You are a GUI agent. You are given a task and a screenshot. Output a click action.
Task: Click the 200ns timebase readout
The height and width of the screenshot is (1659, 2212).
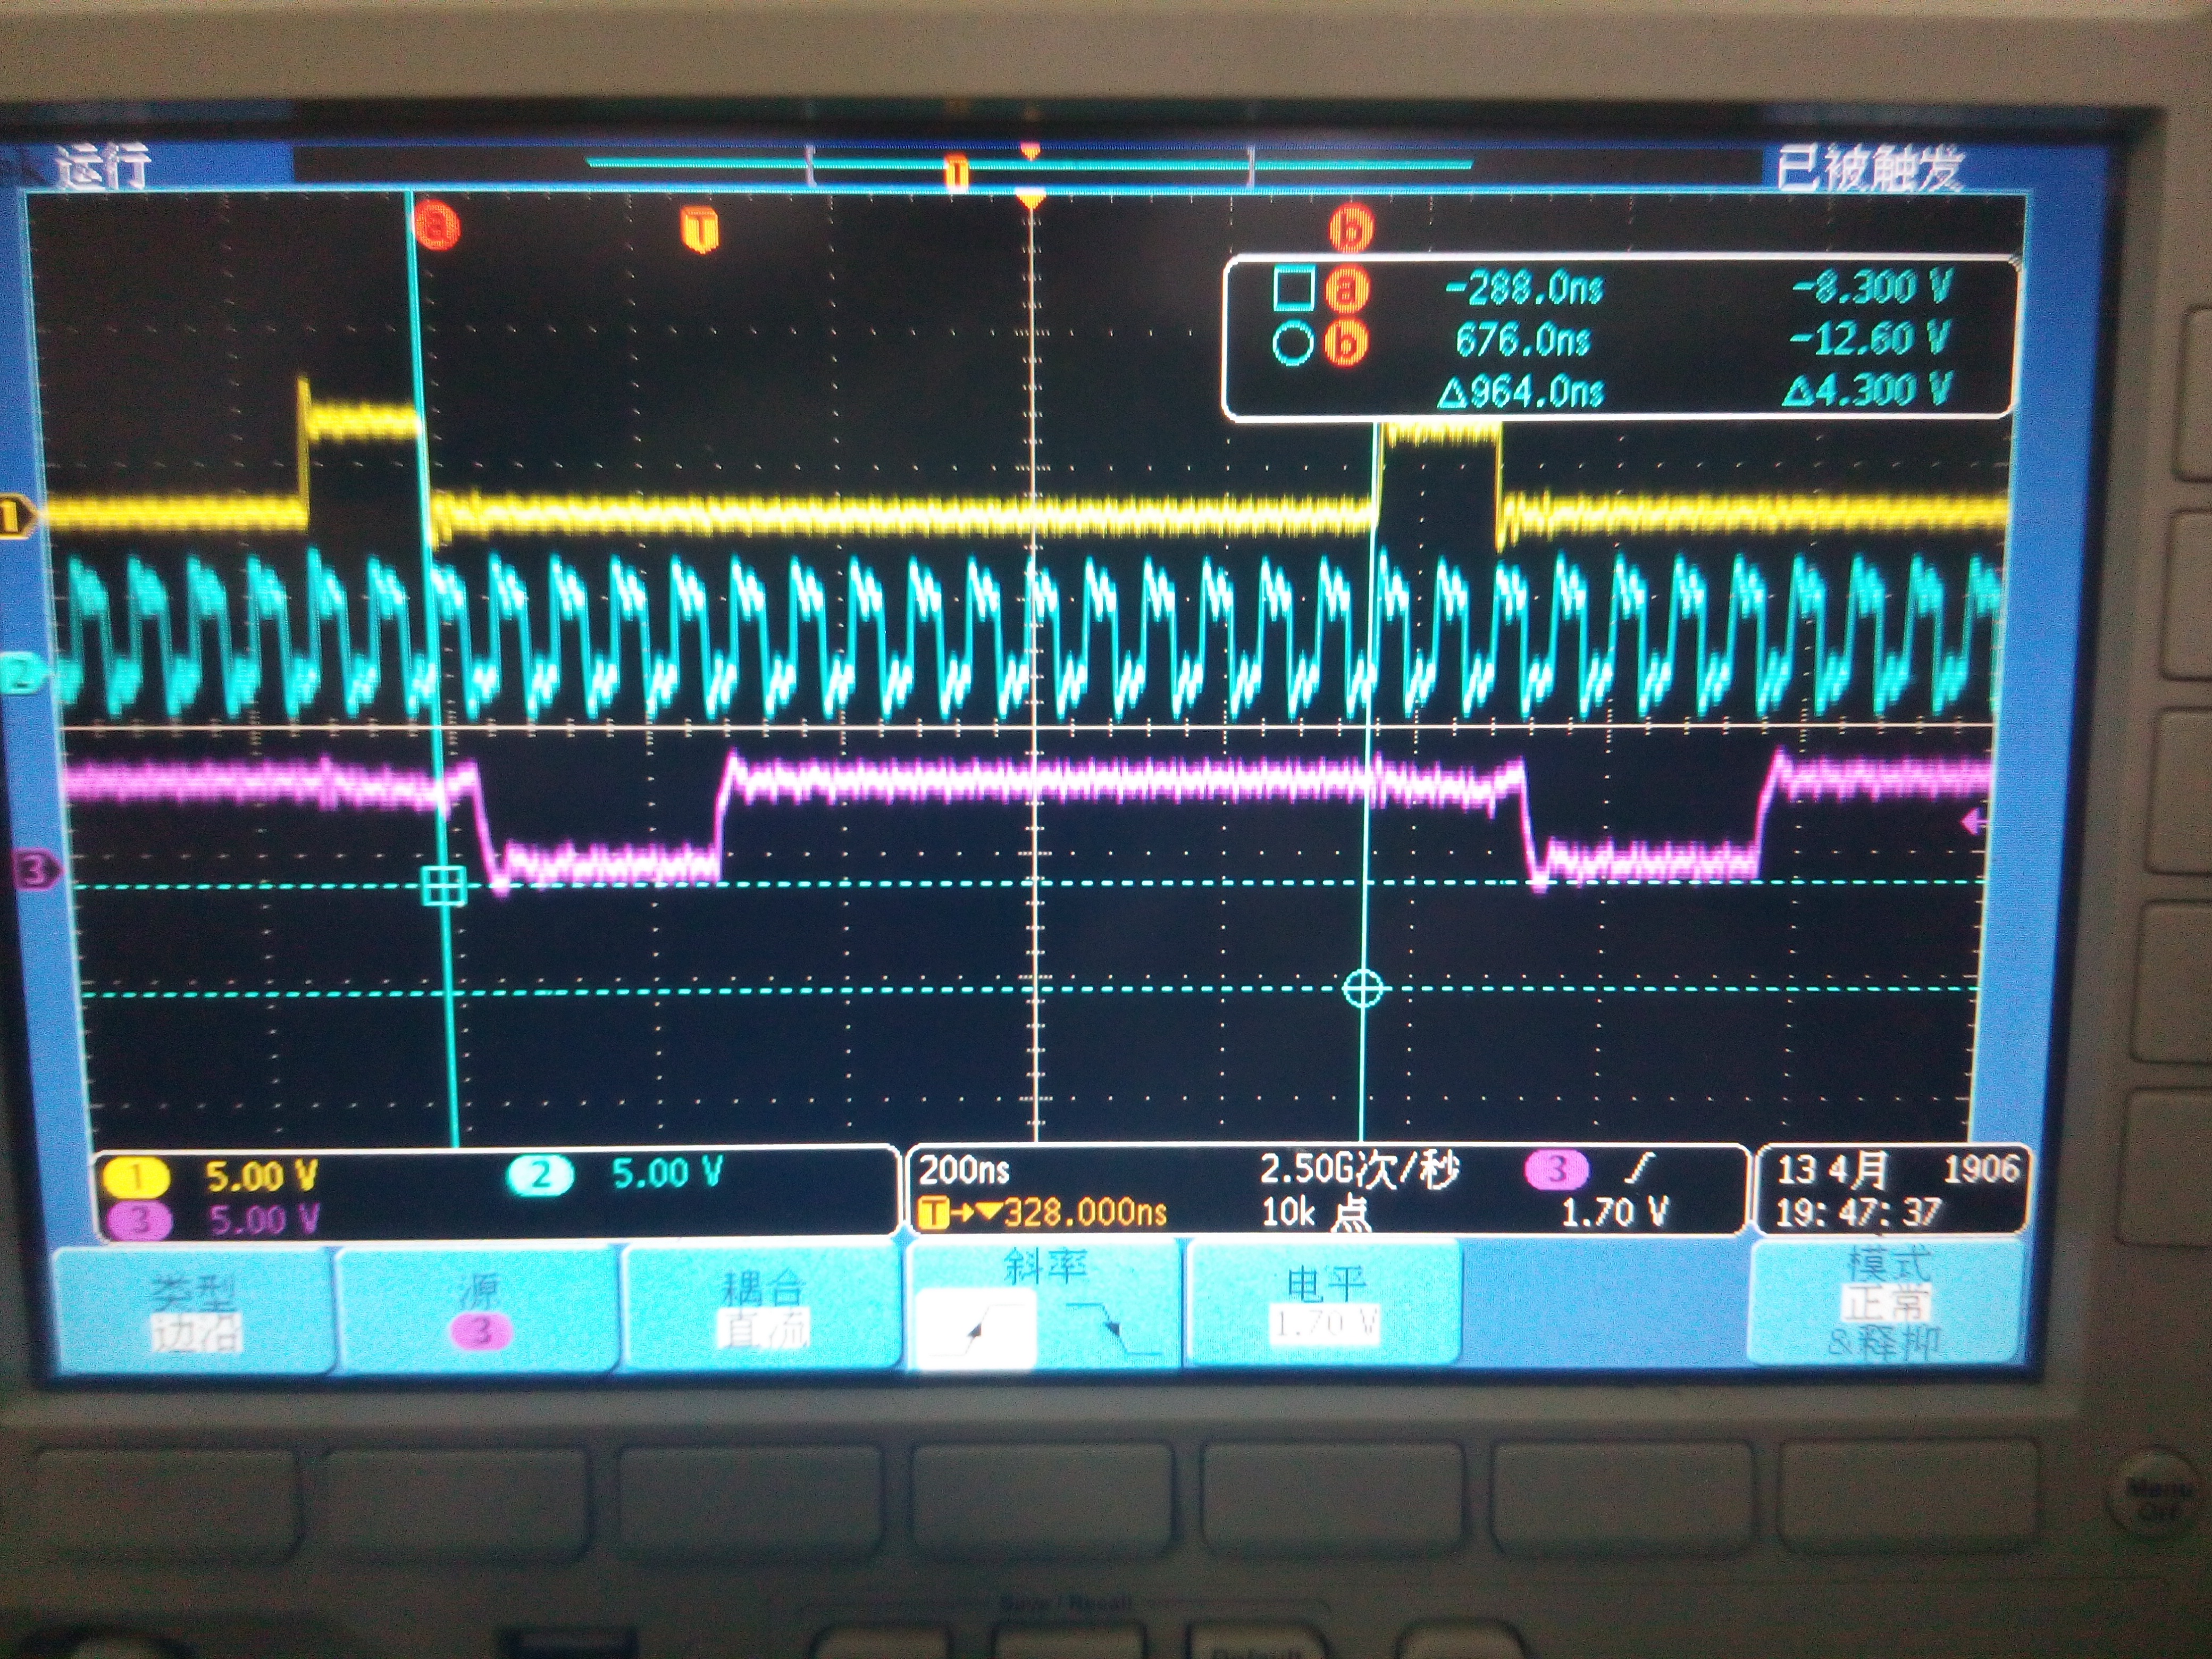[x=964, y=1170]
